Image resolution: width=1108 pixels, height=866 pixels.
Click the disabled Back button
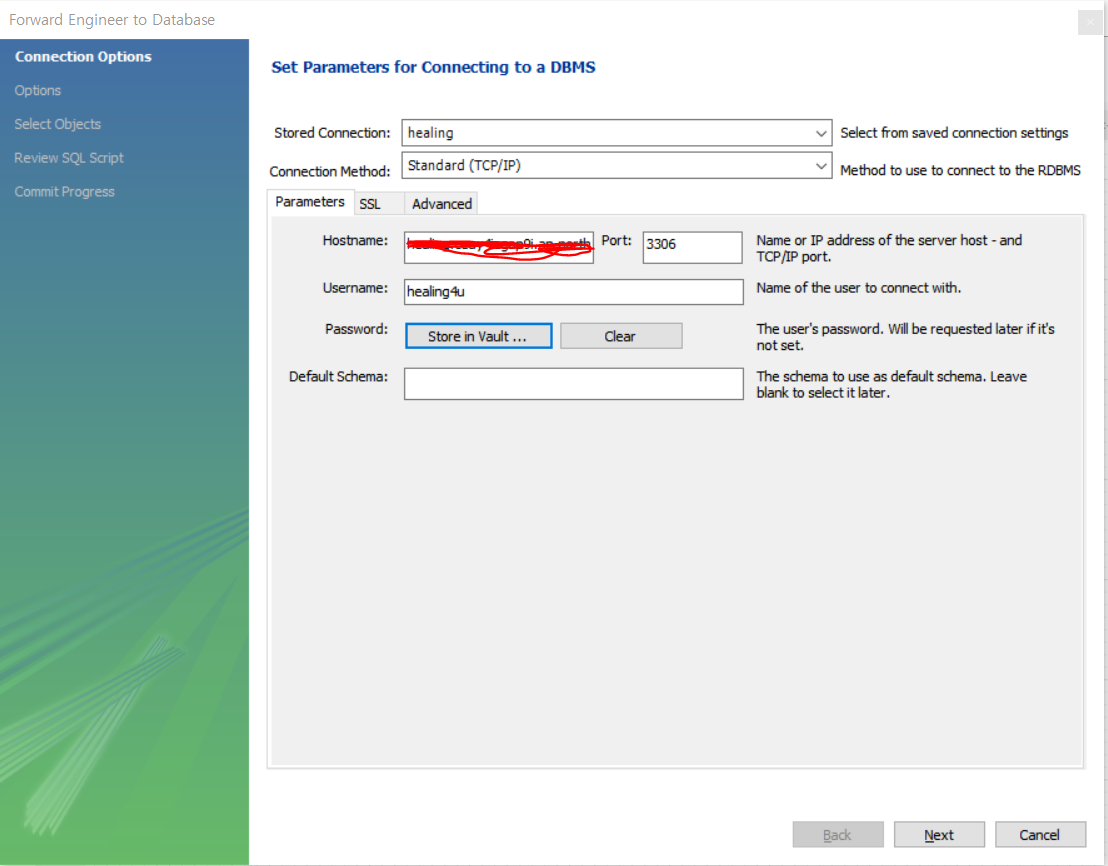click(x=838, y=835)
